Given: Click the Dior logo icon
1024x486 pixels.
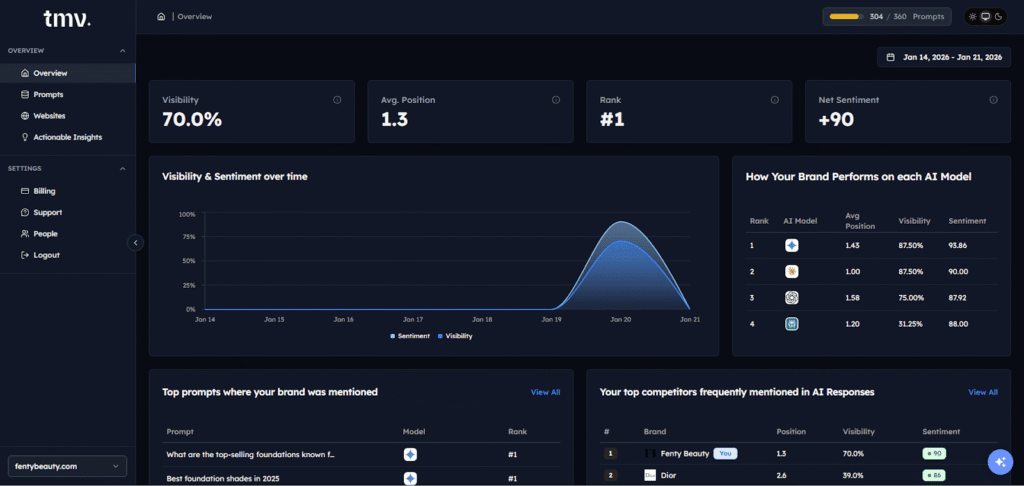Looking at the screenshot, I should [650, 476].
